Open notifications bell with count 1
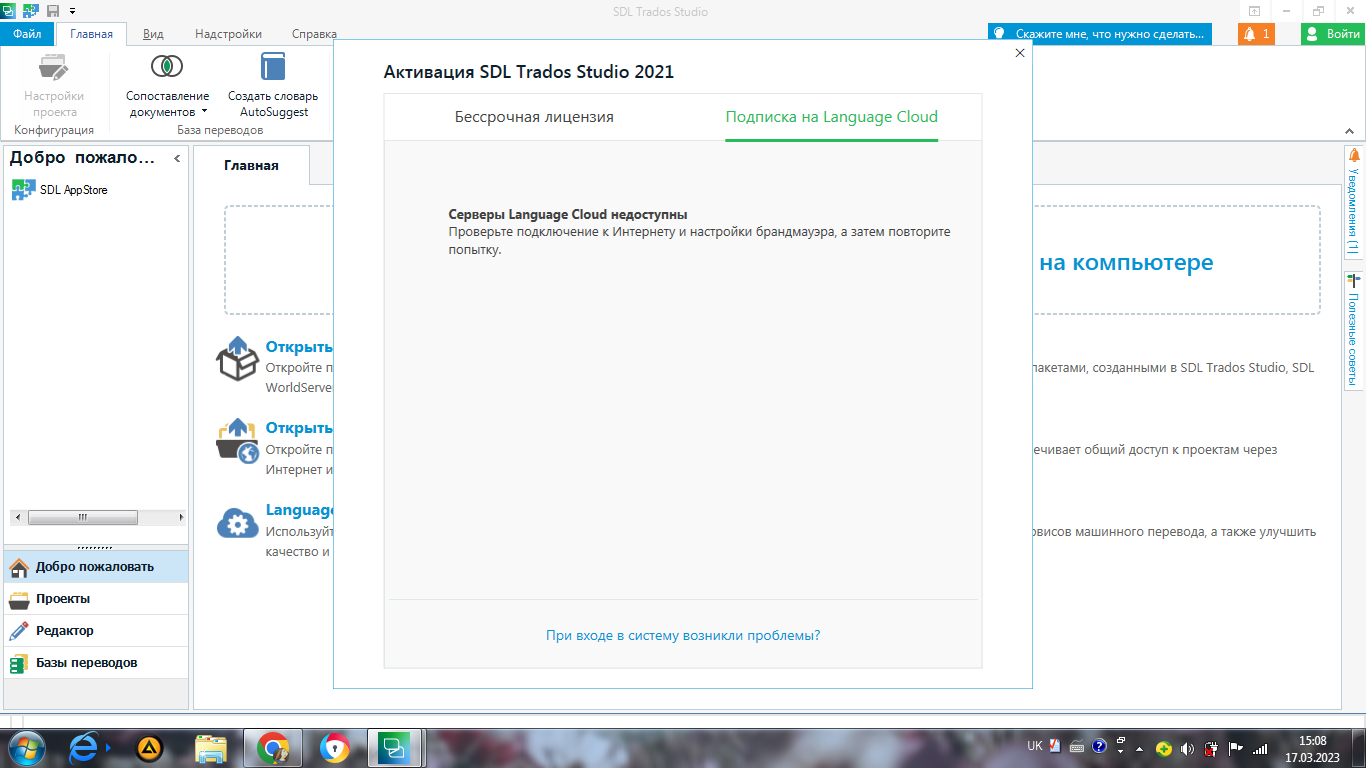This screenshot has width=1366, height=768. [x=1256, y=34]
